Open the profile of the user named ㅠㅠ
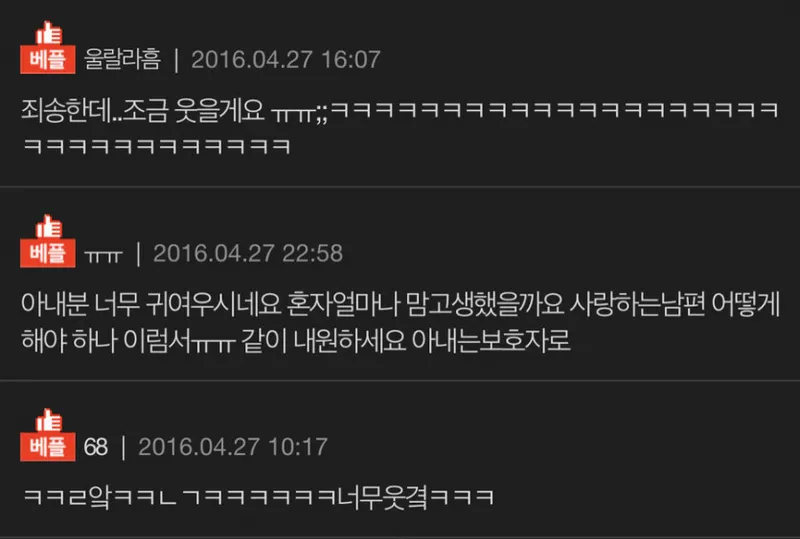This screenshot has height=539, width=800. click(x=104, y=255)
